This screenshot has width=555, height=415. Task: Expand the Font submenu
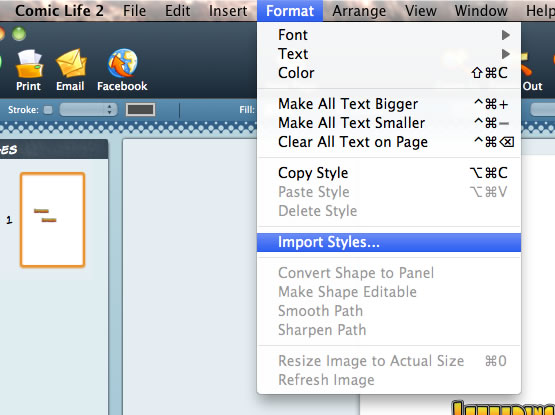pyautogui.click(x=389, y=35)
